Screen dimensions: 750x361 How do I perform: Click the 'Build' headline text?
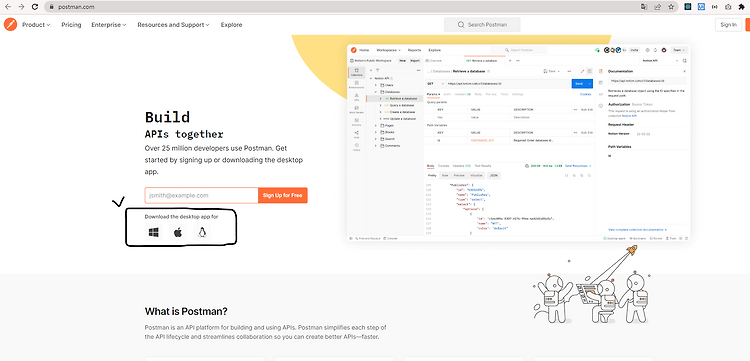coord(167,117)
